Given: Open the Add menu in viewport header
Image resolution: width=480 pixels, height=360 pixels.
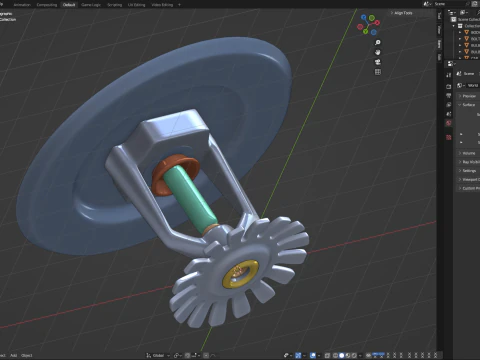Looking at the screenshot, I should [13, 355].
